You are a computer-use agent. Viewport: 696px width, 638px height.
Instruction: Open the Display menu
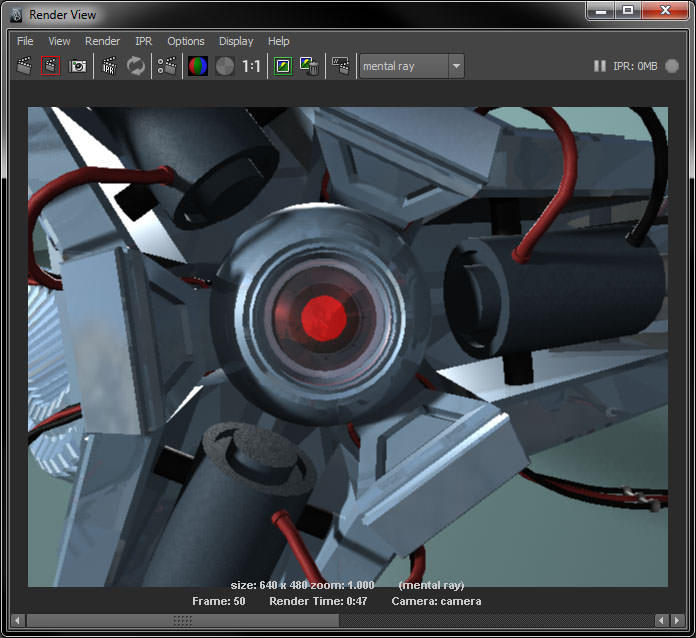[236, 41]
